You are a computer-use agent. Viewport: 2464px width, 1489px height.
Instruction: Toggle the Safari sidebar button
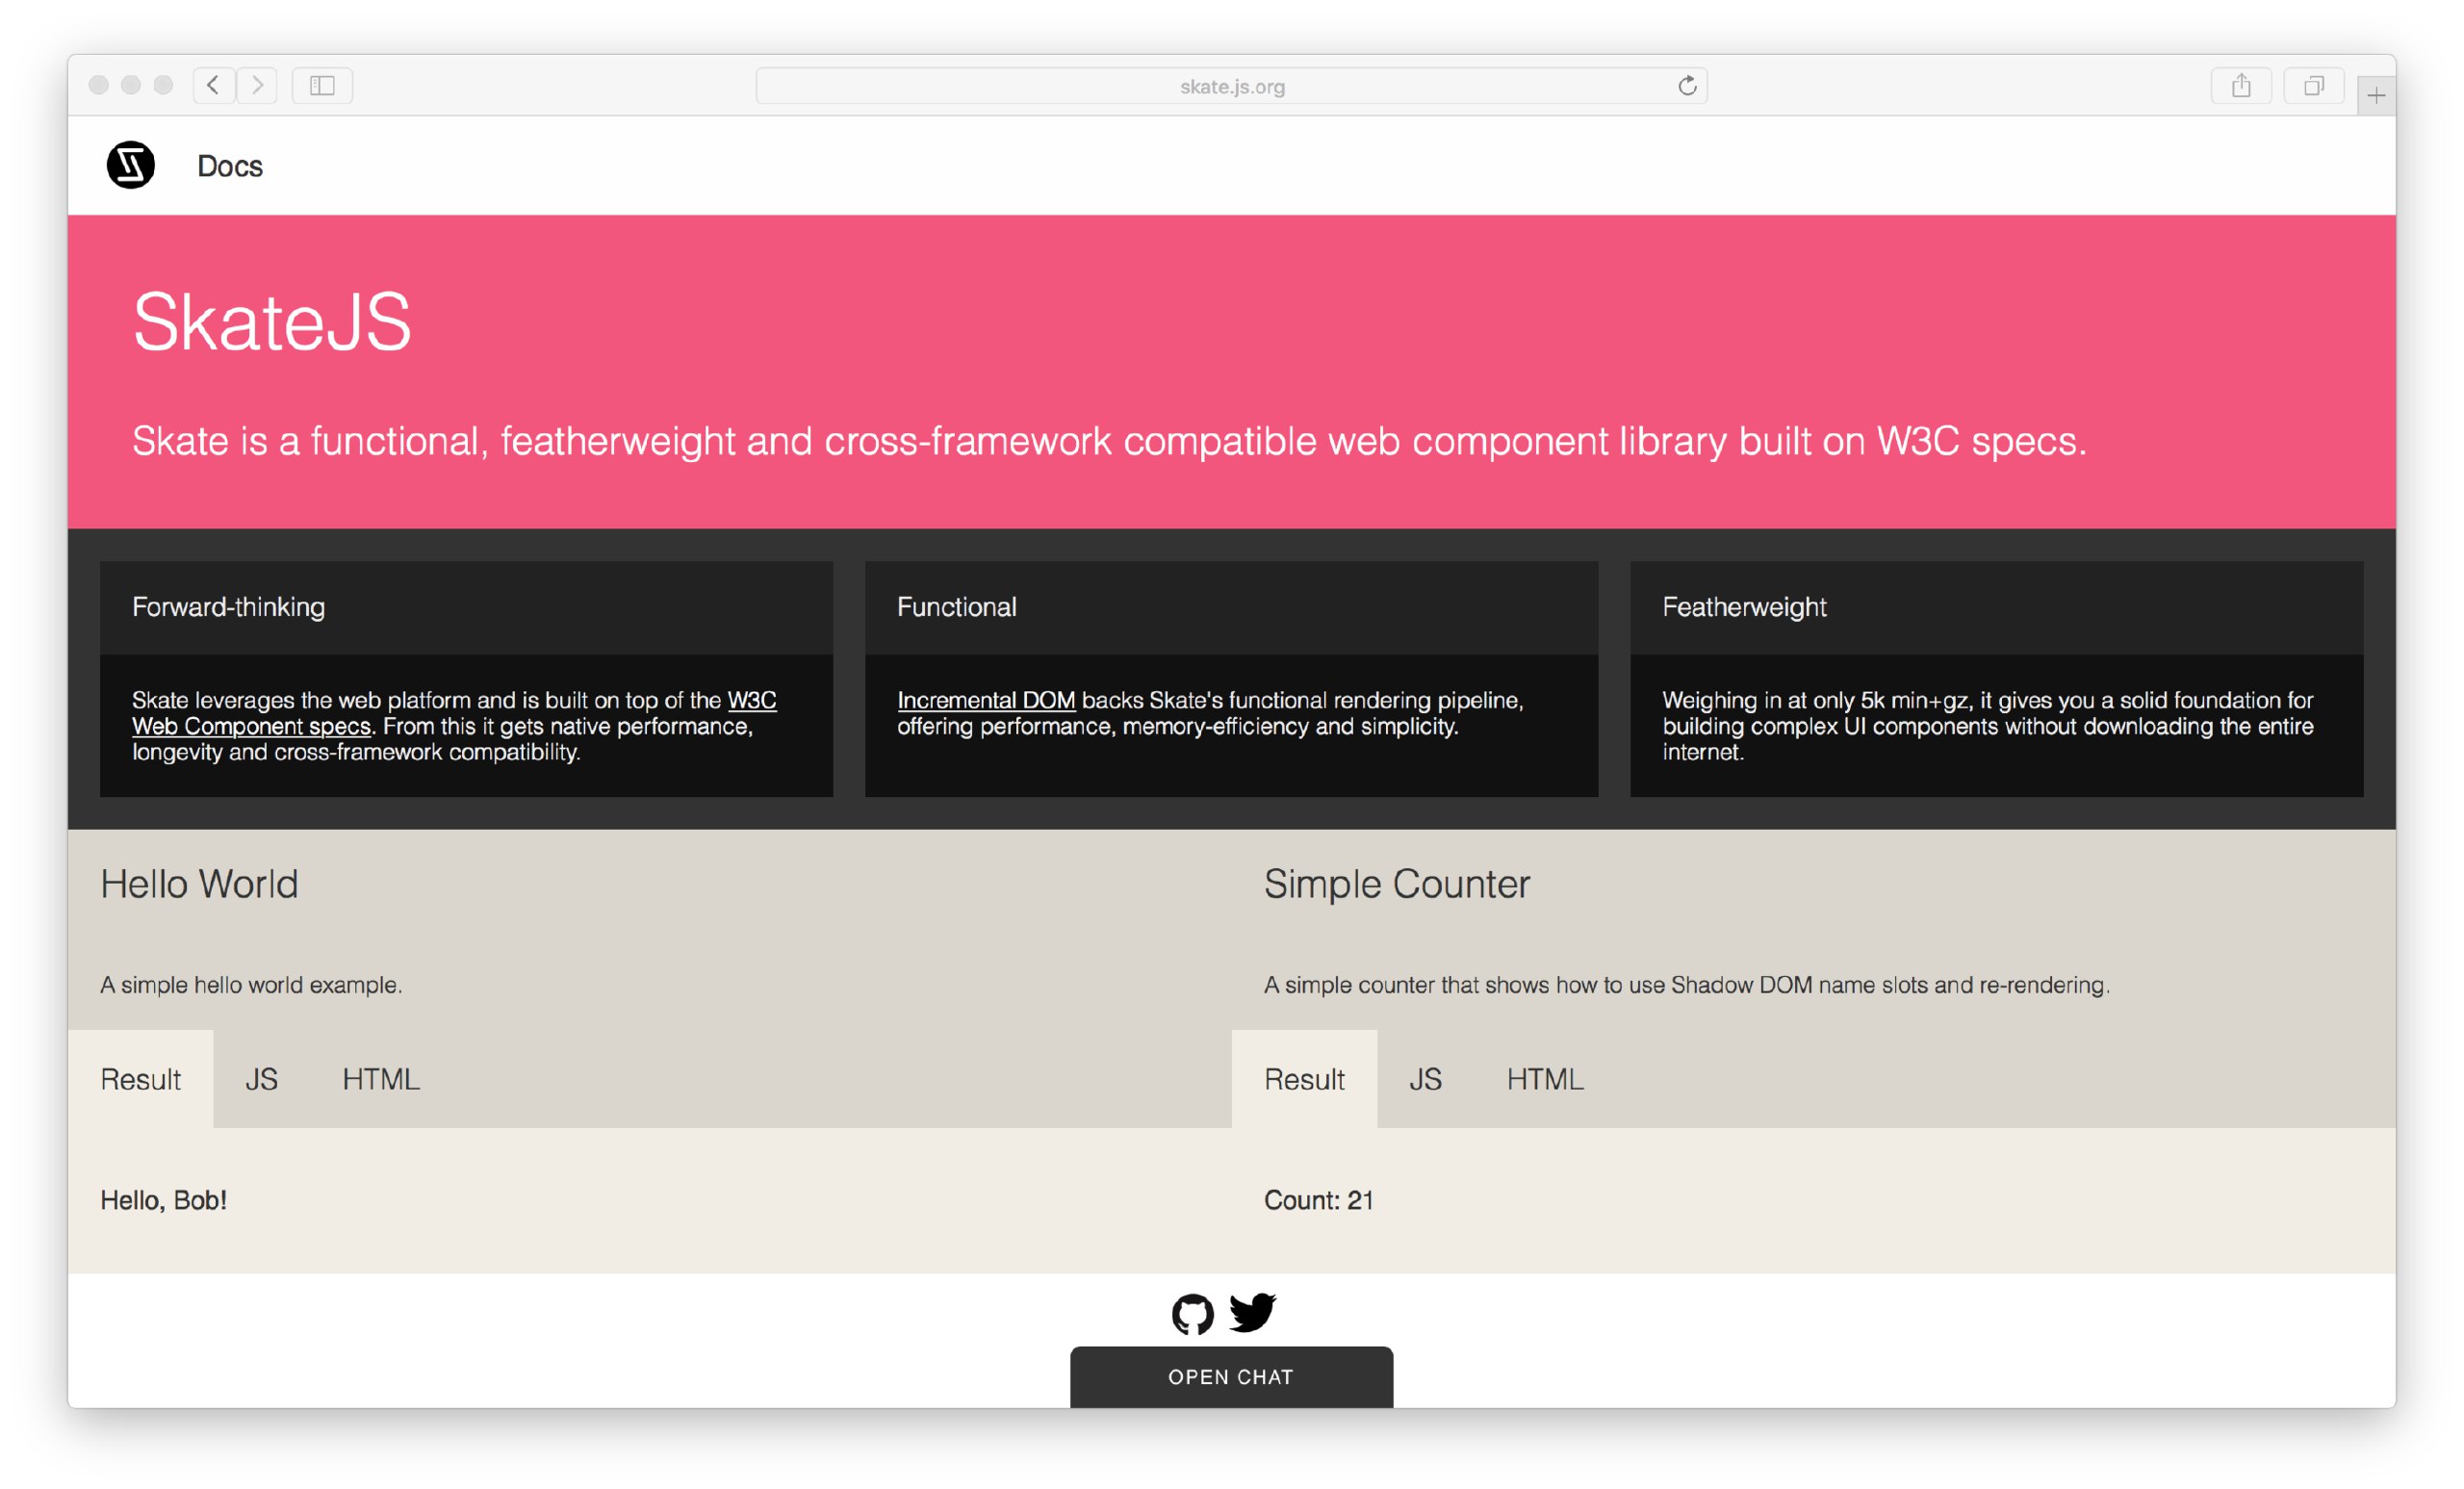pyautogui.click(x=322, y=85)
